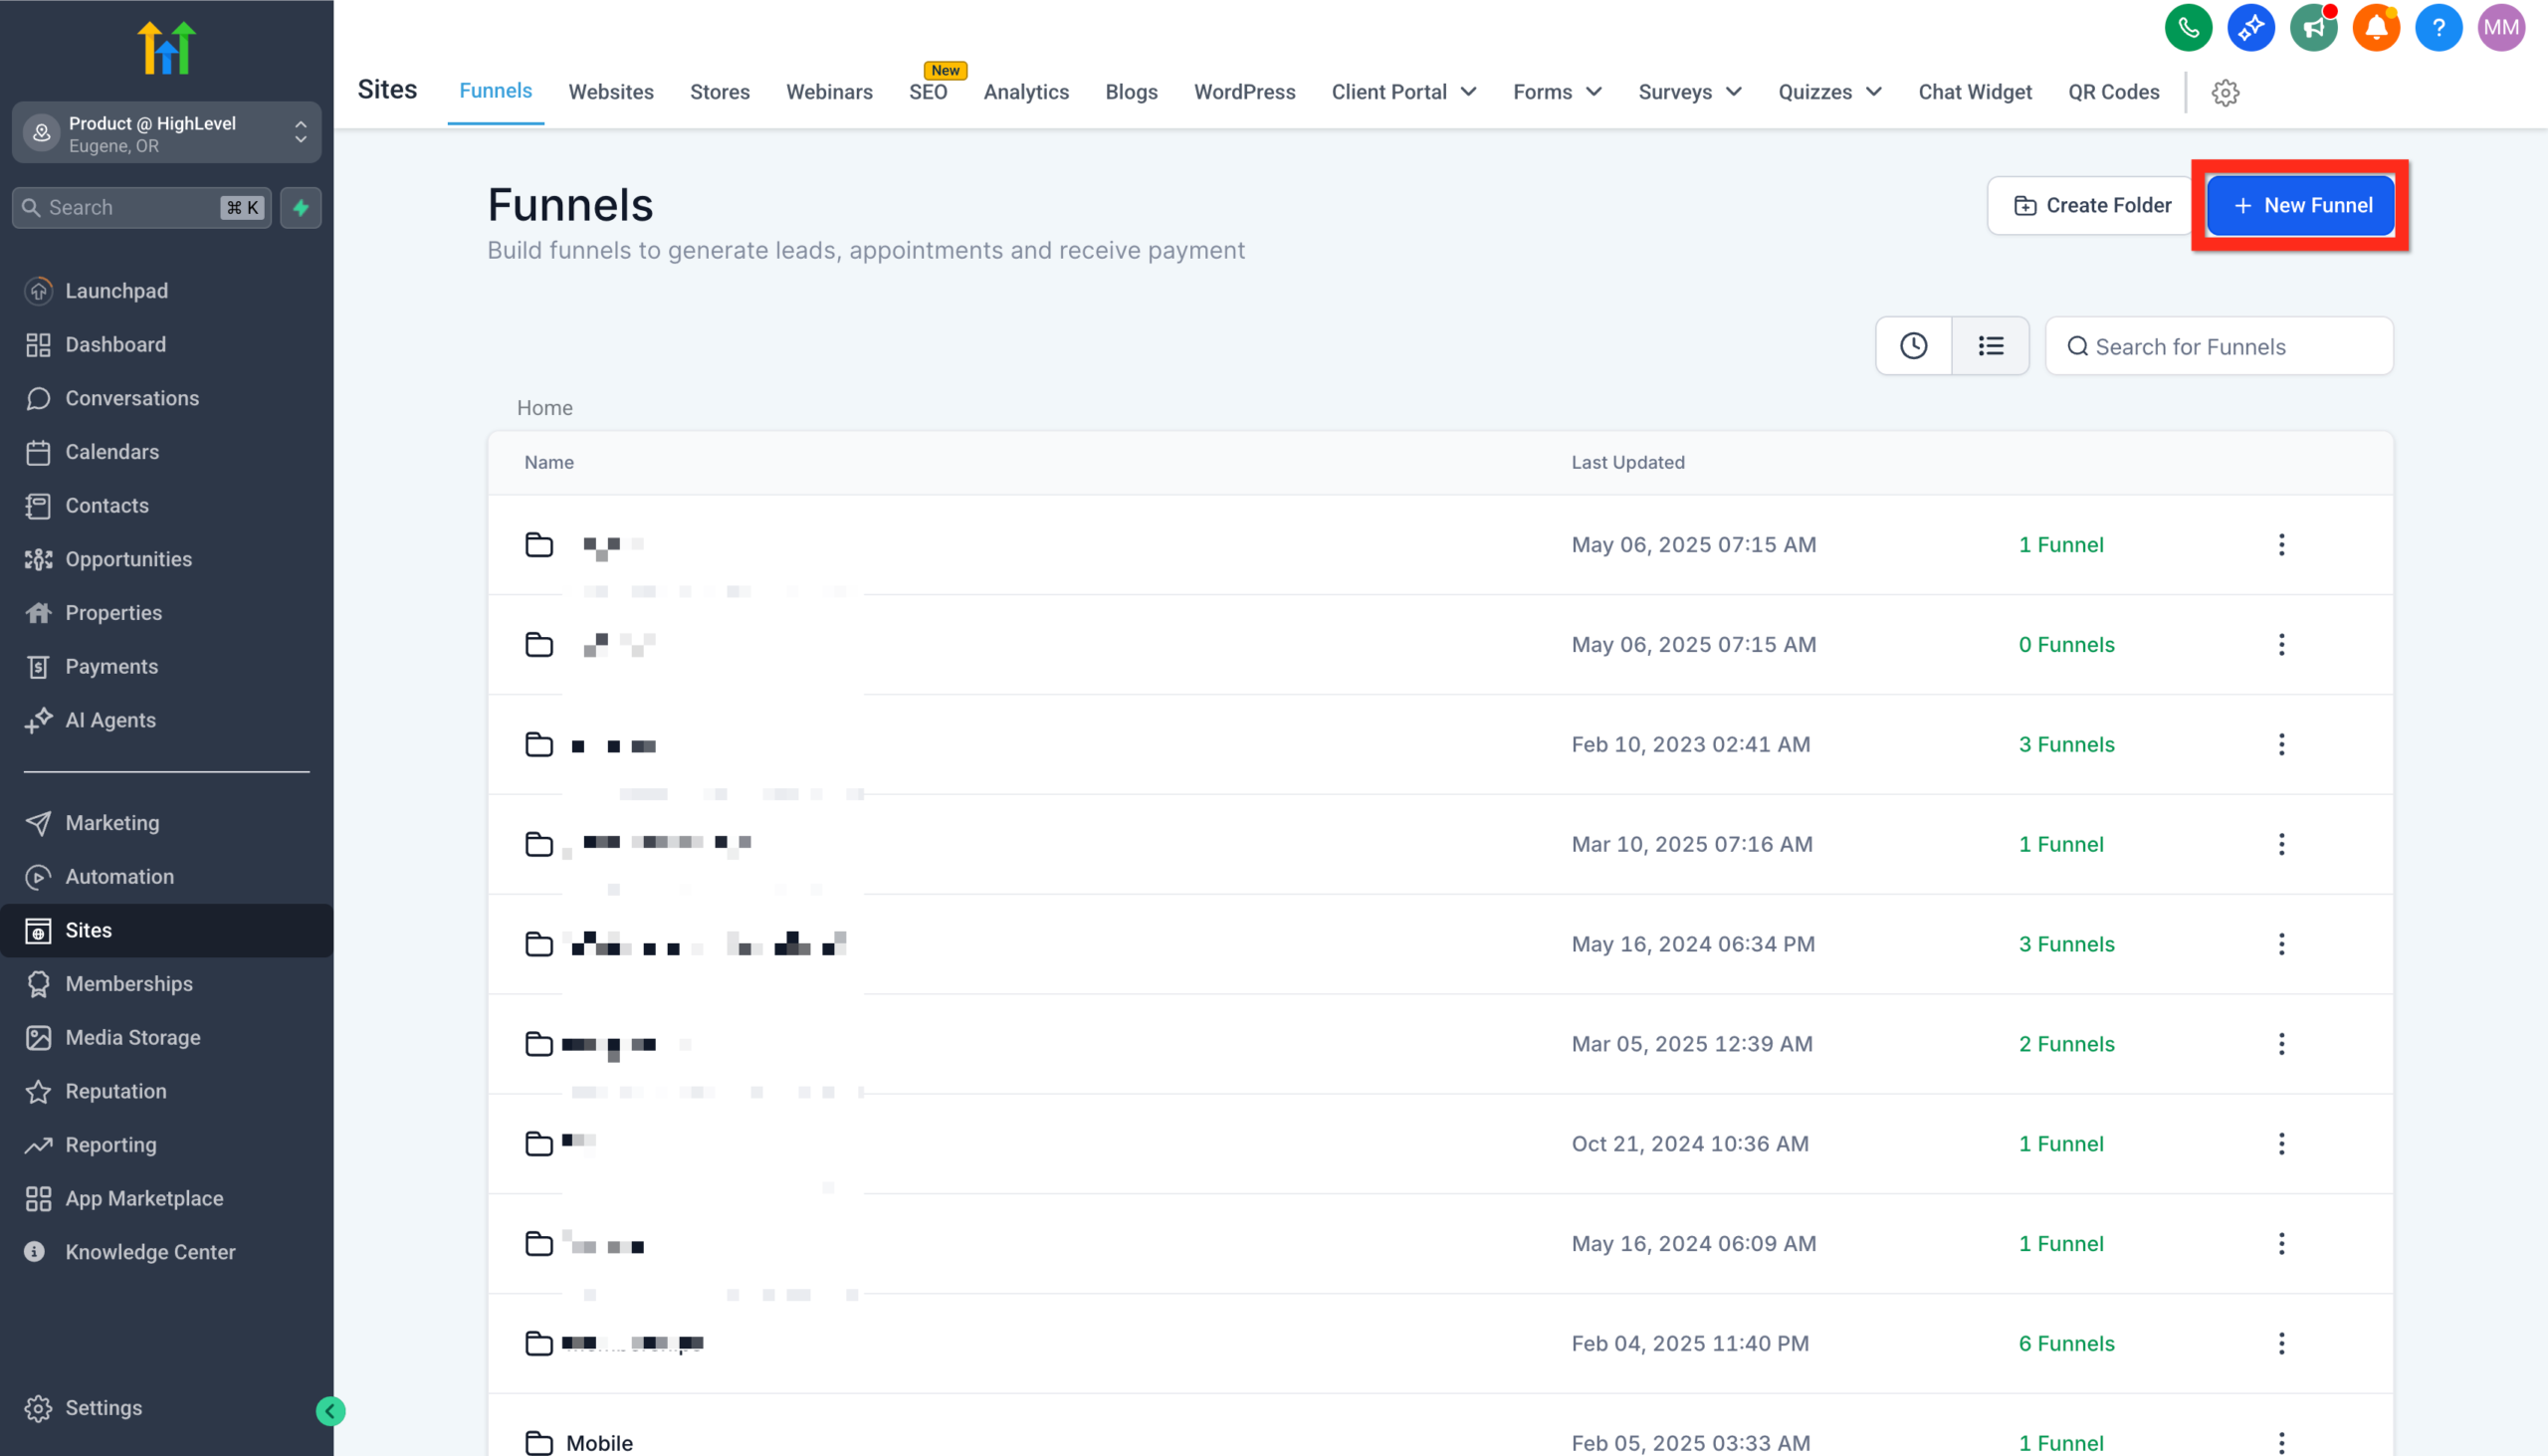Viewport: 2548px width, 1456px height.
Task: Click the New Funnel button
Action: [2300, 205]
